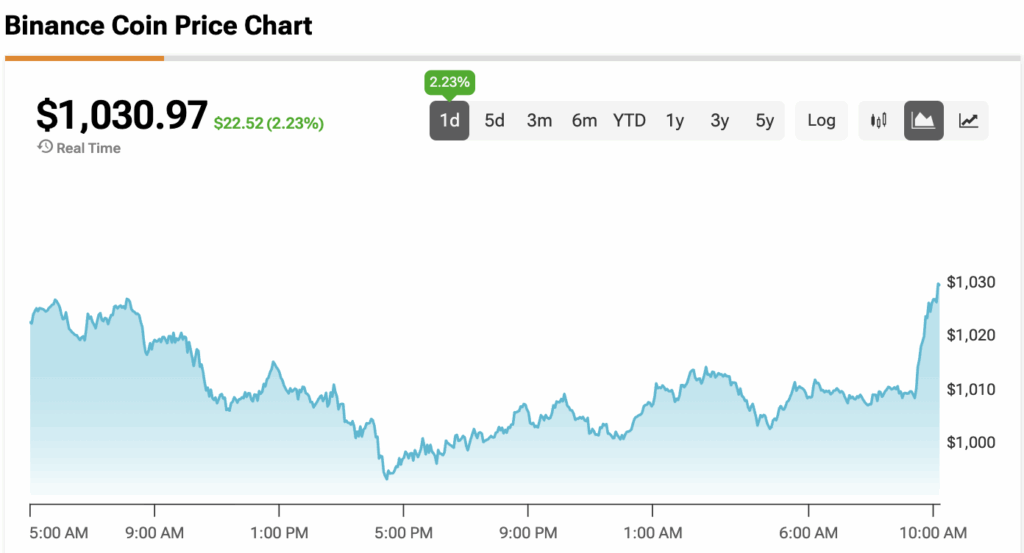The width and height of the screenshot is (1024, 553).
Task: Click the 5:00 PM time axis label
Action: click(x=403, y=533)
